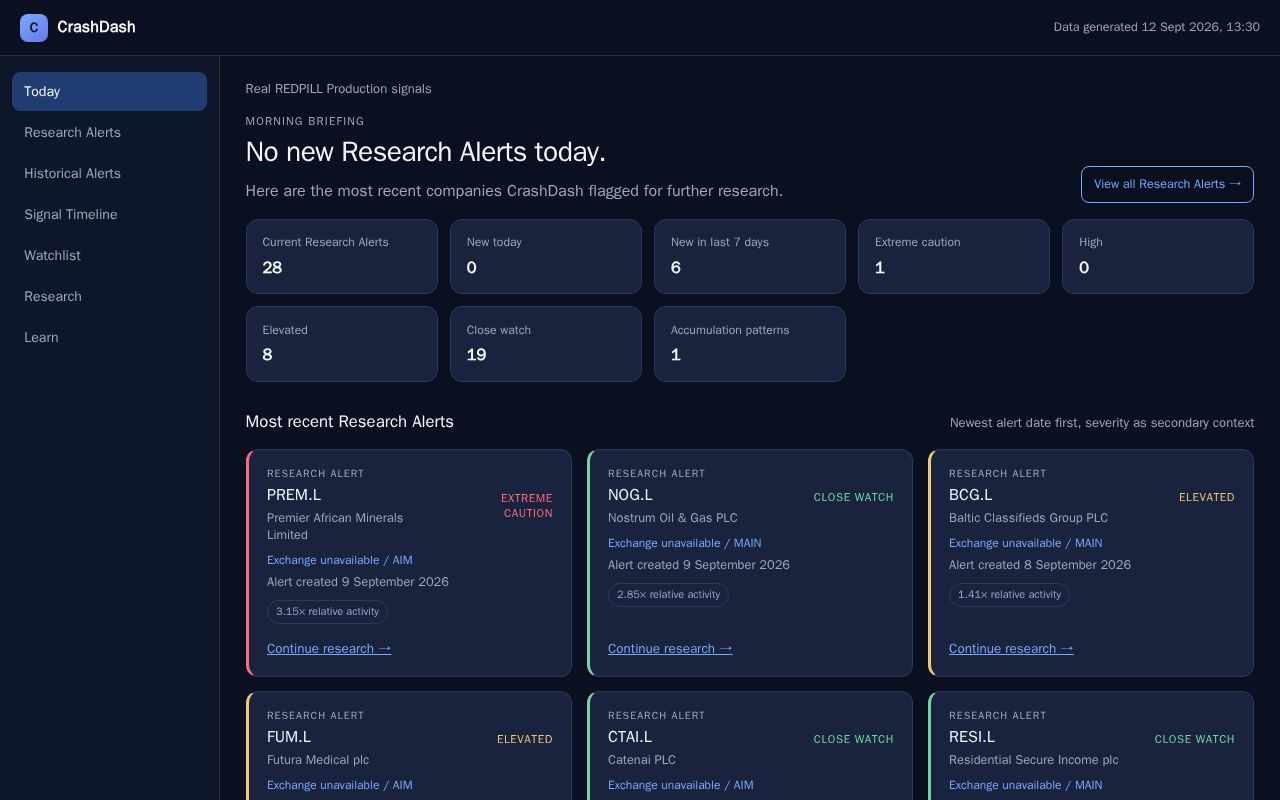Click Nostrum Oil & Gas PLC name
The height and width of the screenshot is (800, 1280).
tap(673, 518)
